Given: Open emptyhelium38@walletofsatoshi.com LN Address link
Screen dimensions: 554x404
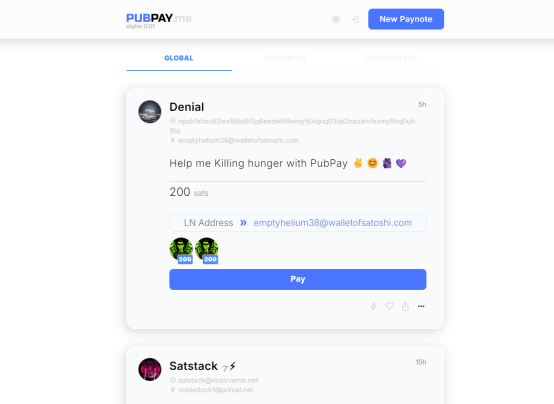Looking at the screenshot, I should (x=332, y=223).
